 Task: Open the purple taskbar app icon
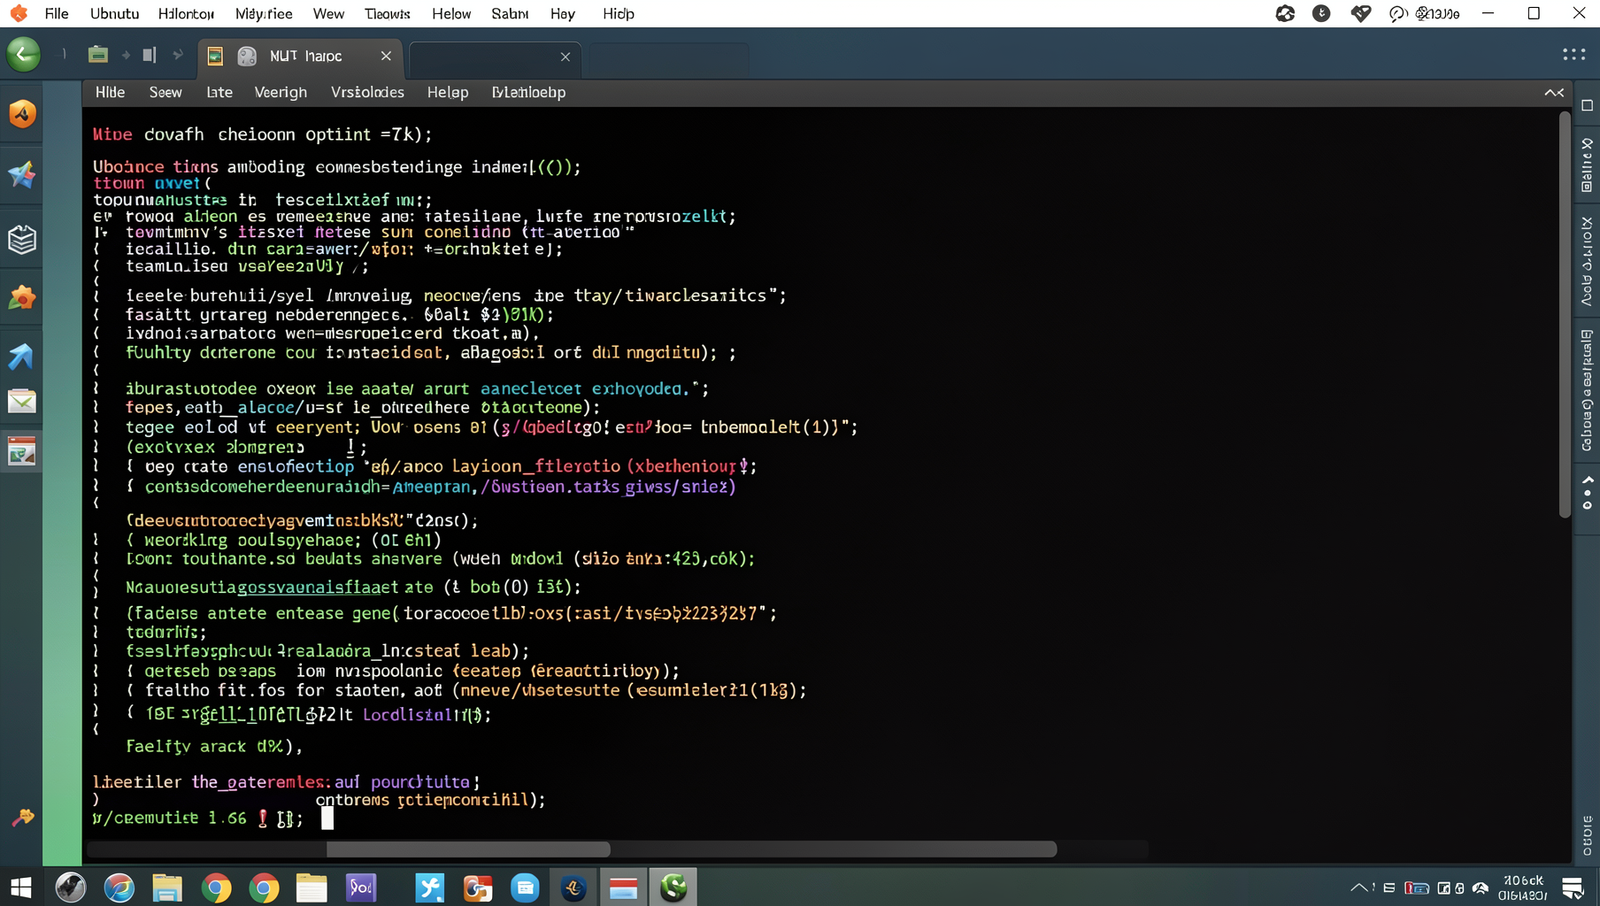[360, 887]
